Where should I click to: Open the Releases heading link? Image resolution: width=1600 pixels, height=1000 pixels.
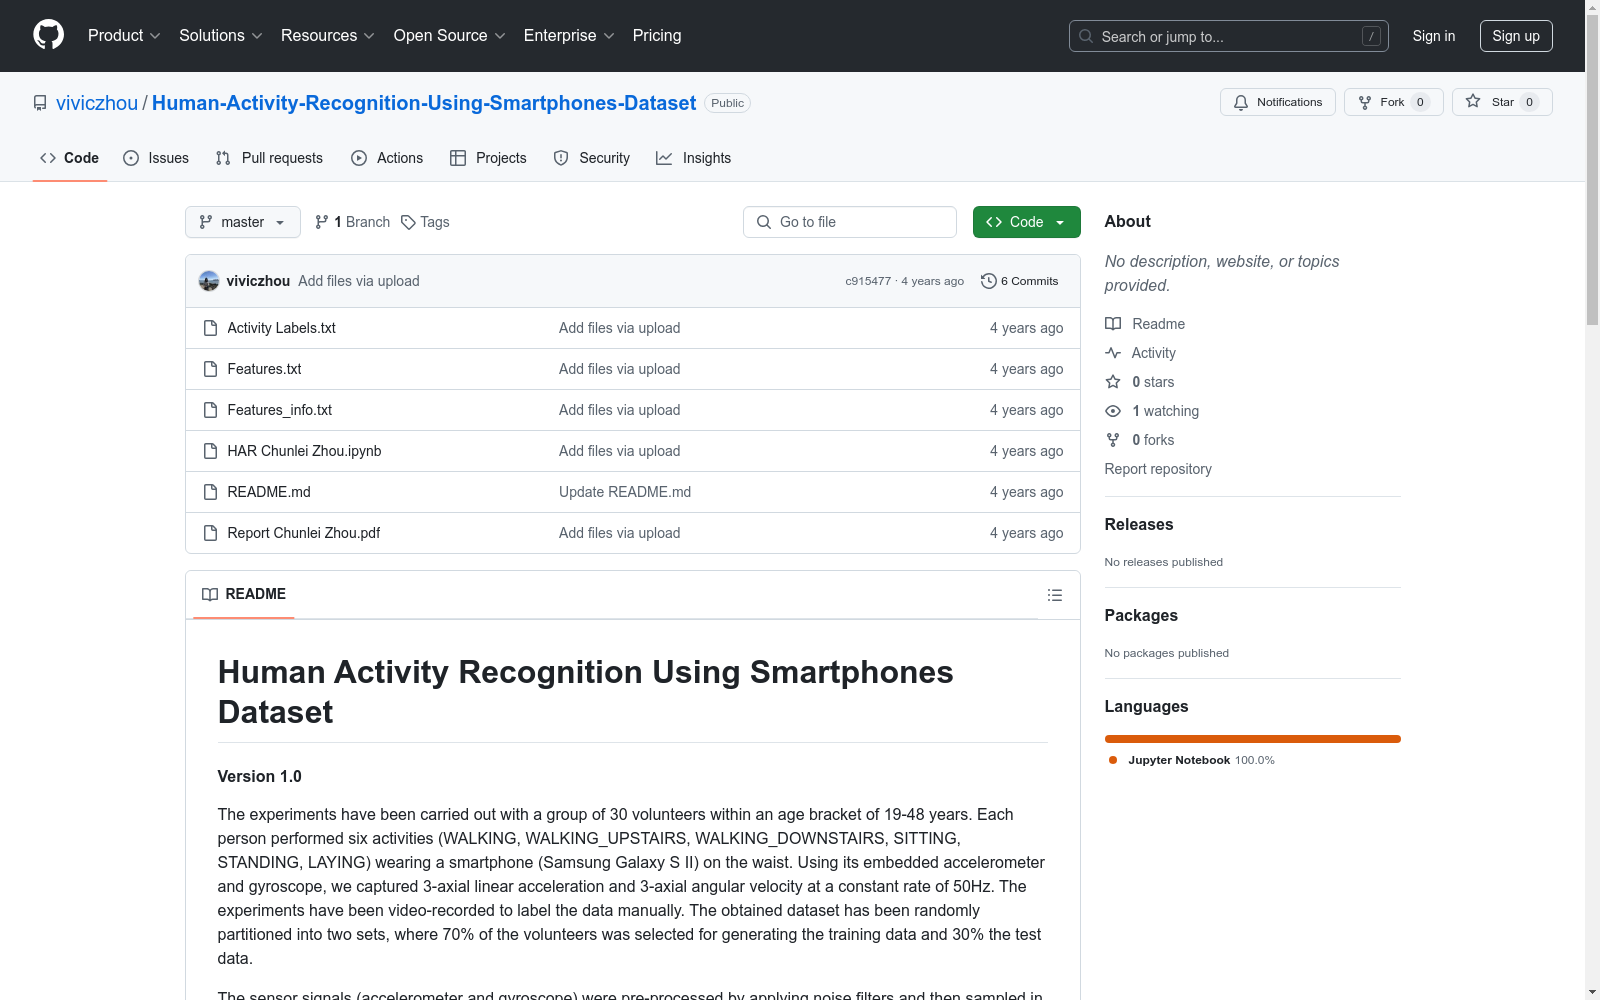1139,524
